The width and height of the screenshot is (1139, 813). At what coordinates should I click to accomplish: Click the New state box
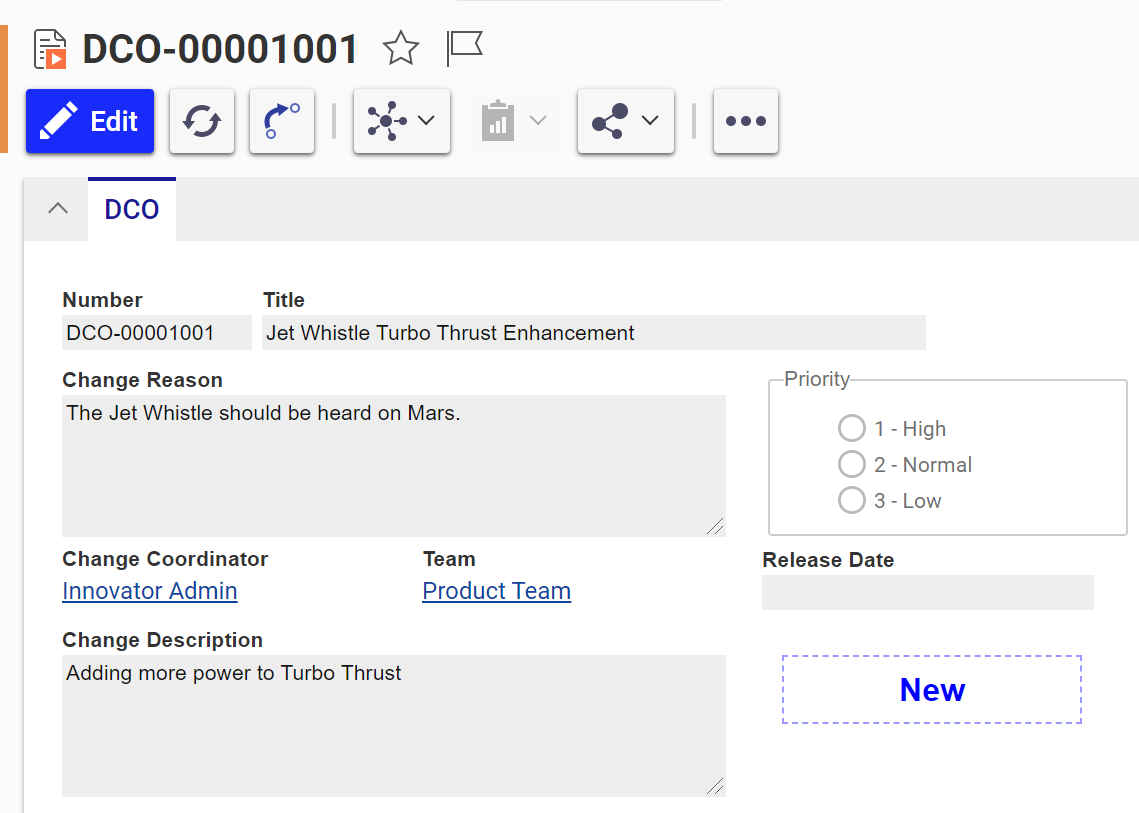[x=932, y=689]
